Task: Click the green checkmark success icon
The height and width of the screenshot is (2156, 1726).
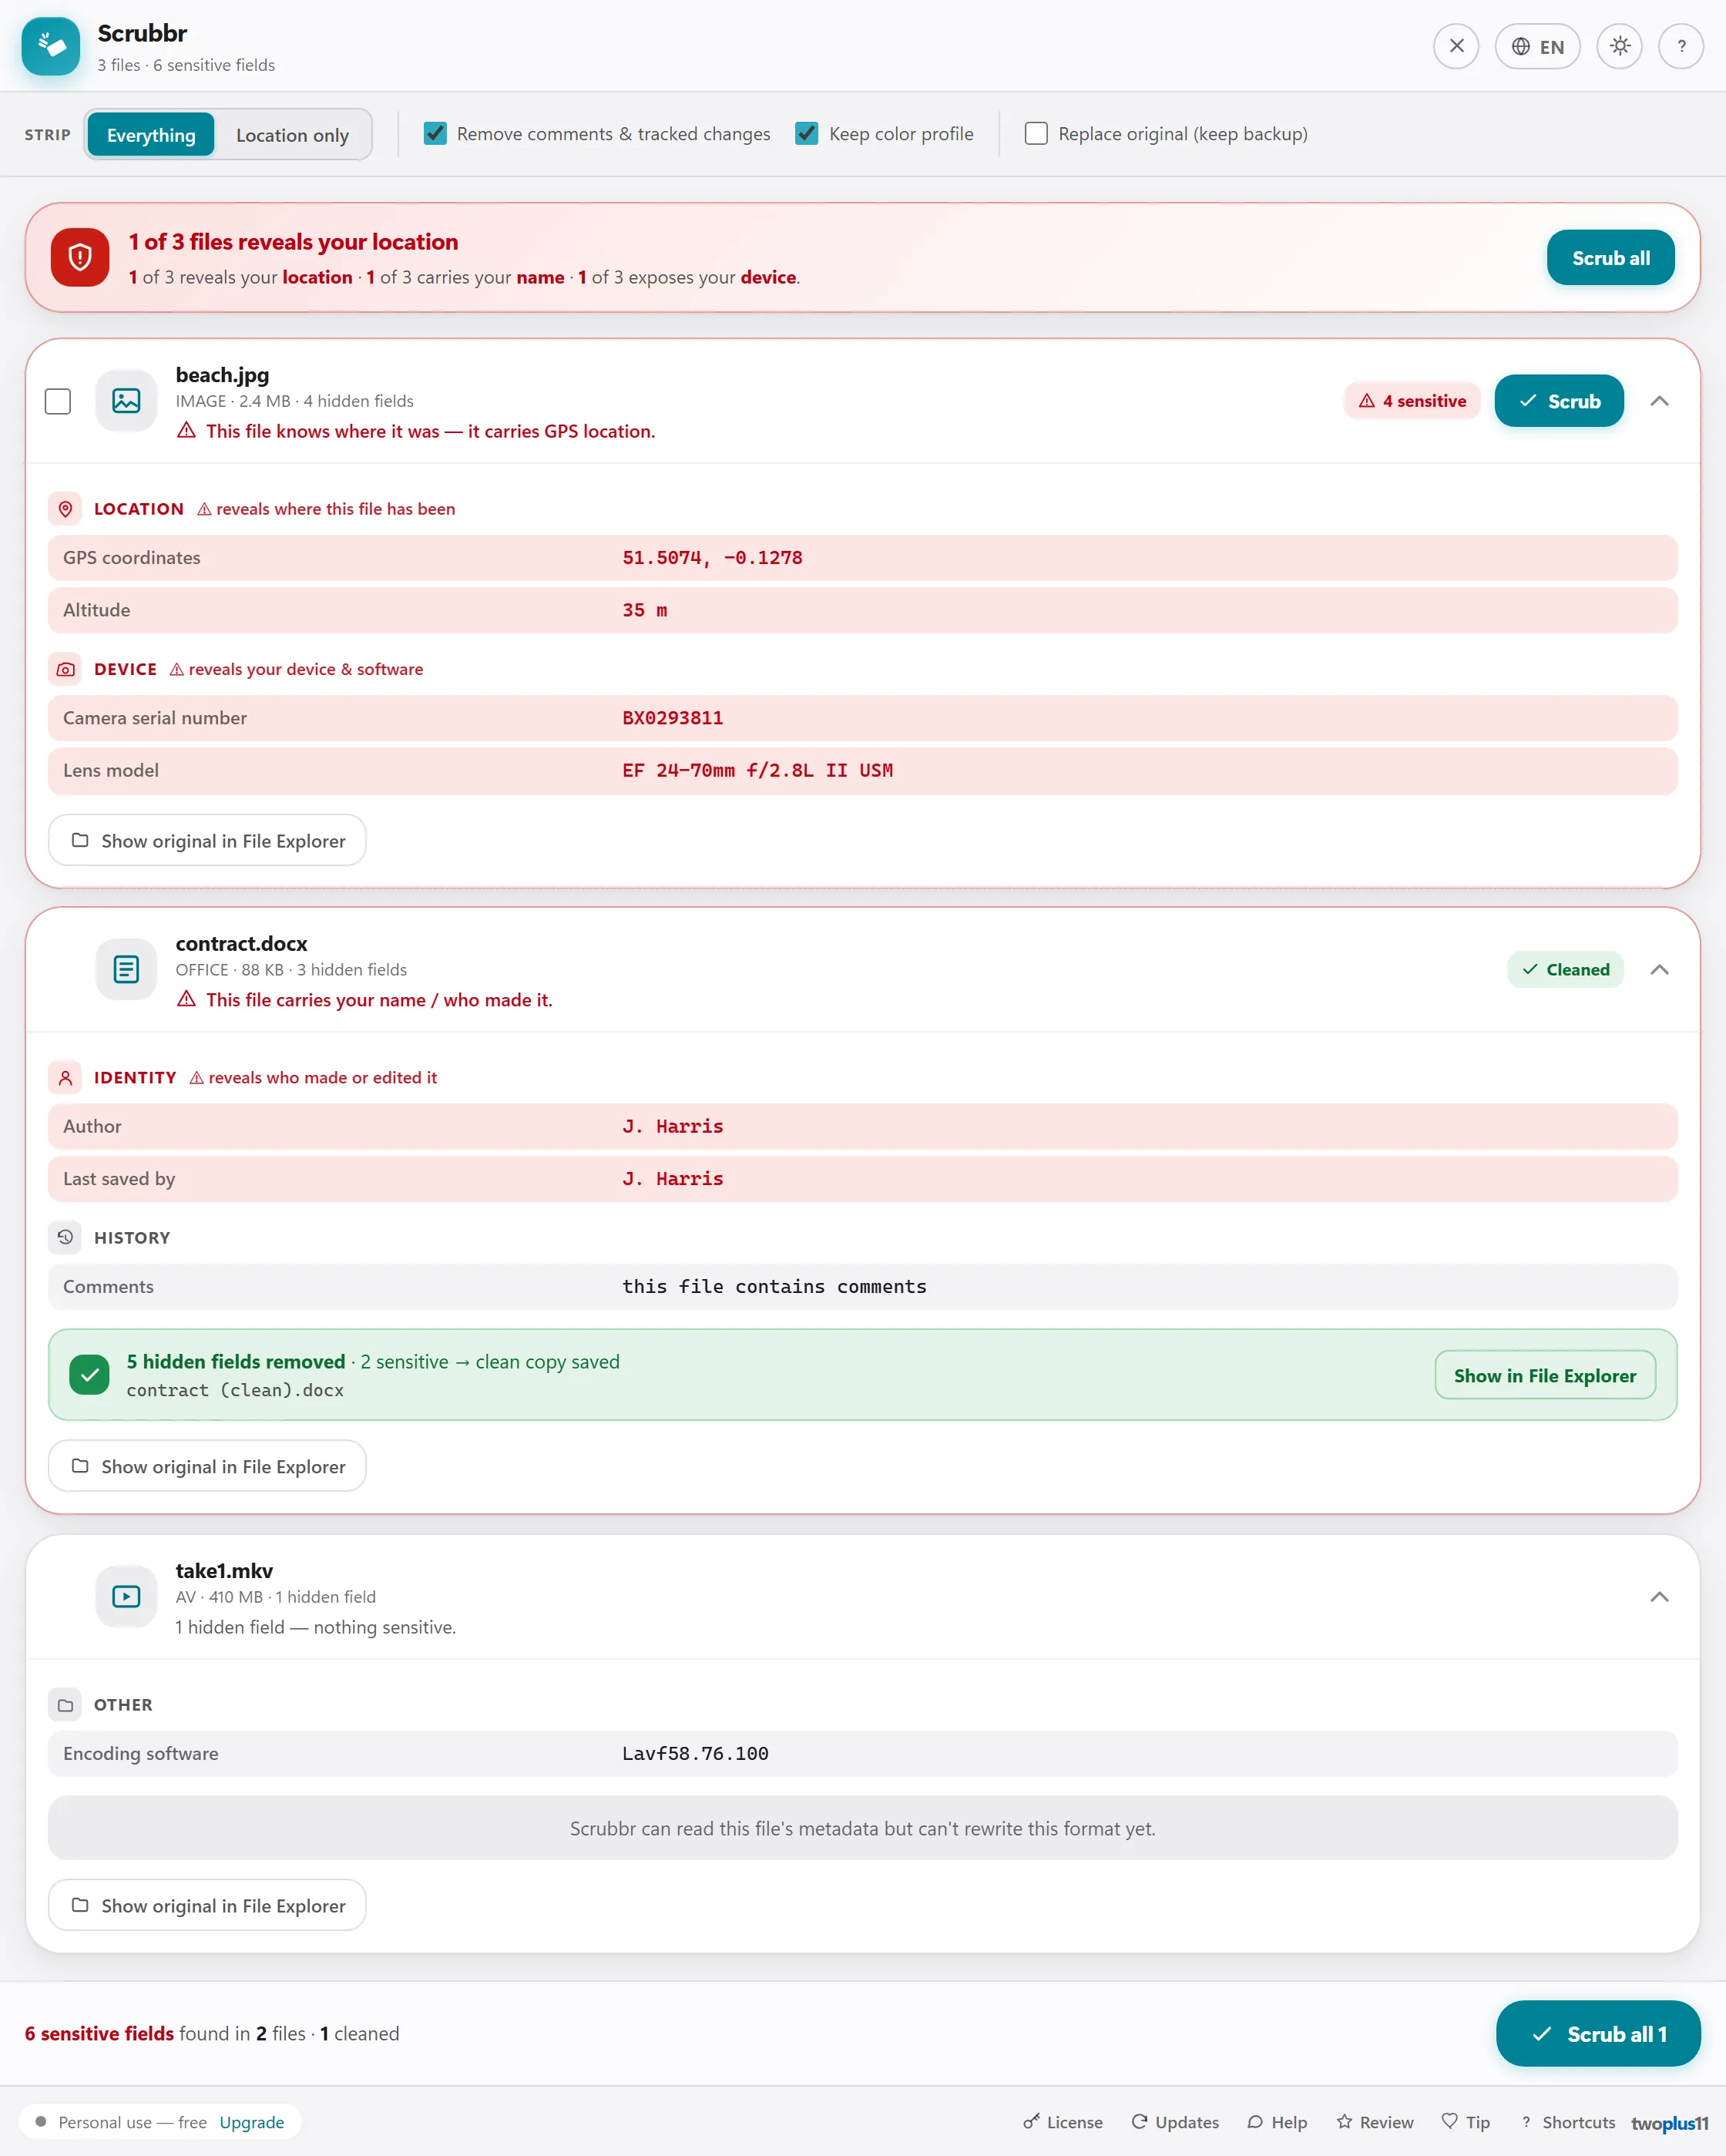Action: (x=89, y=1375)
